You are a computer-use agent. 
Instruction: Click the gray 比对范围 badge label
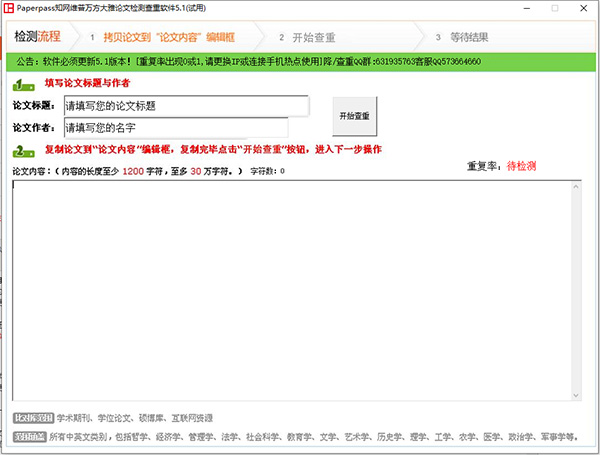[33, 418]
